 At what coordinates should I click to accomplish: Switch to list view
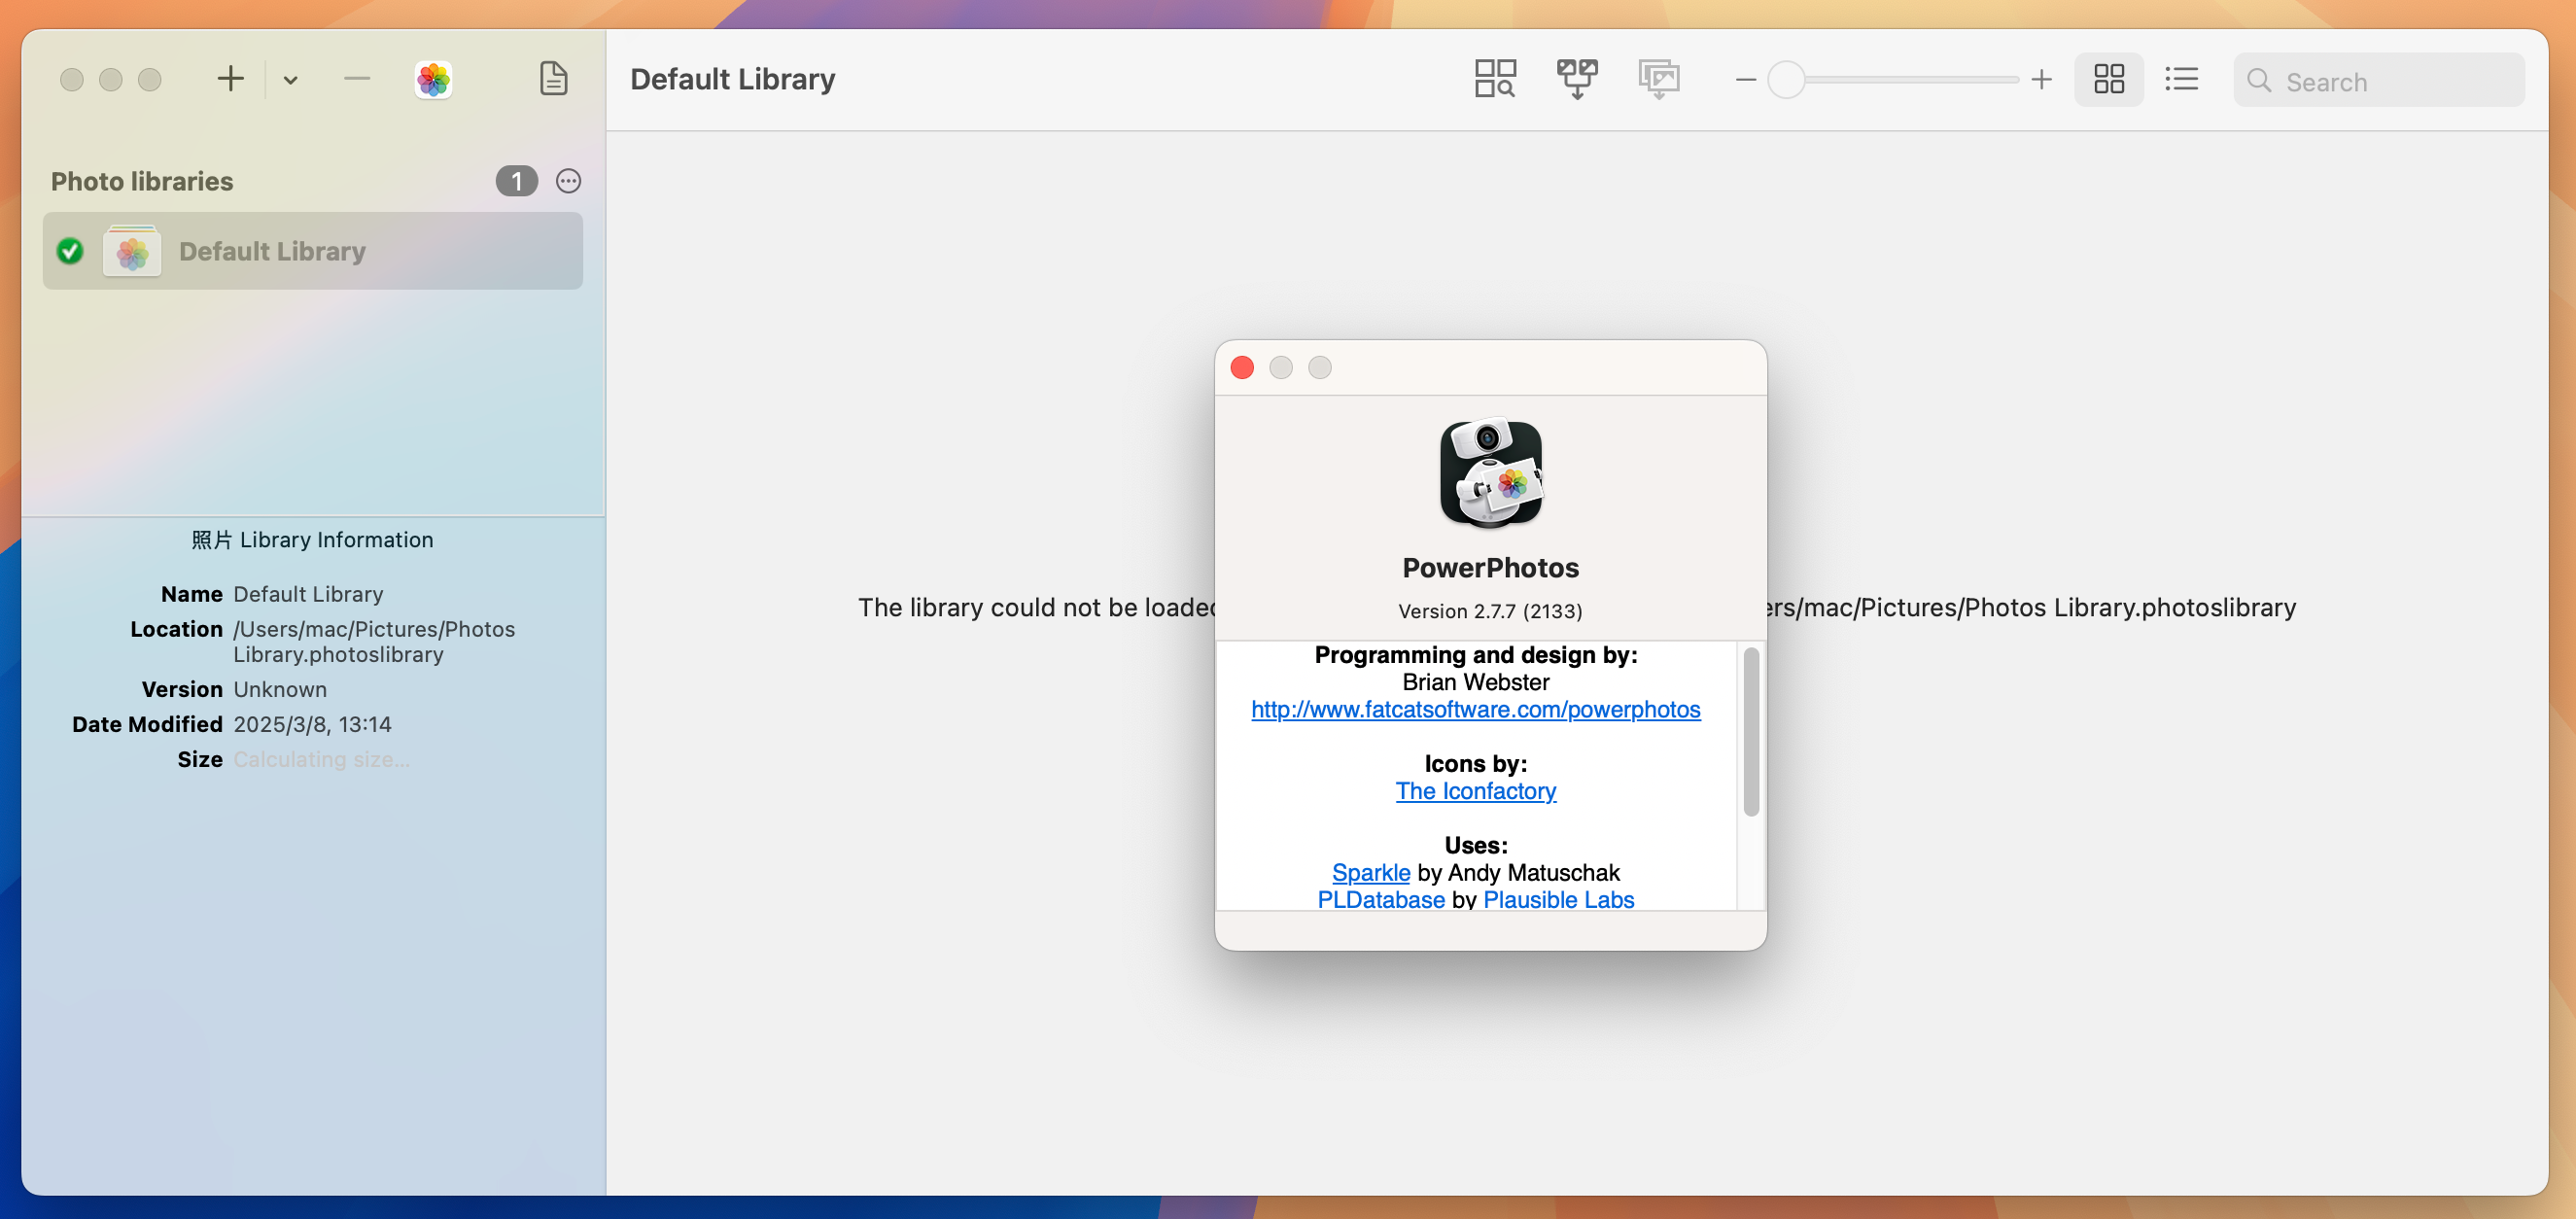click(x=2181, y=79)
